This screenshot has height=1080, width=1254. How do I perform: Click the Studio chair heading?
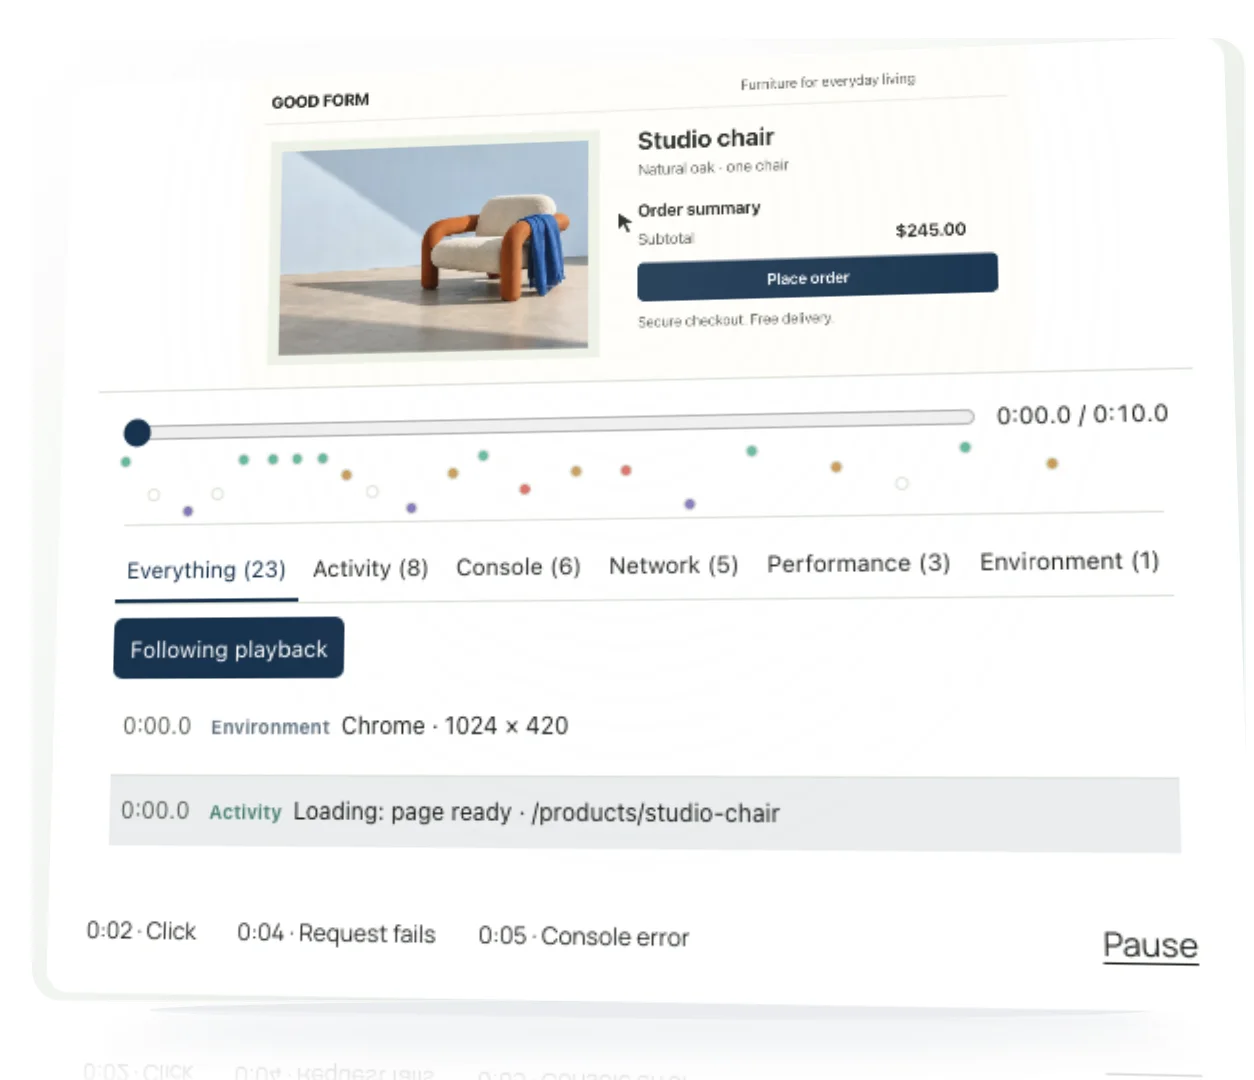pos(706,139)
